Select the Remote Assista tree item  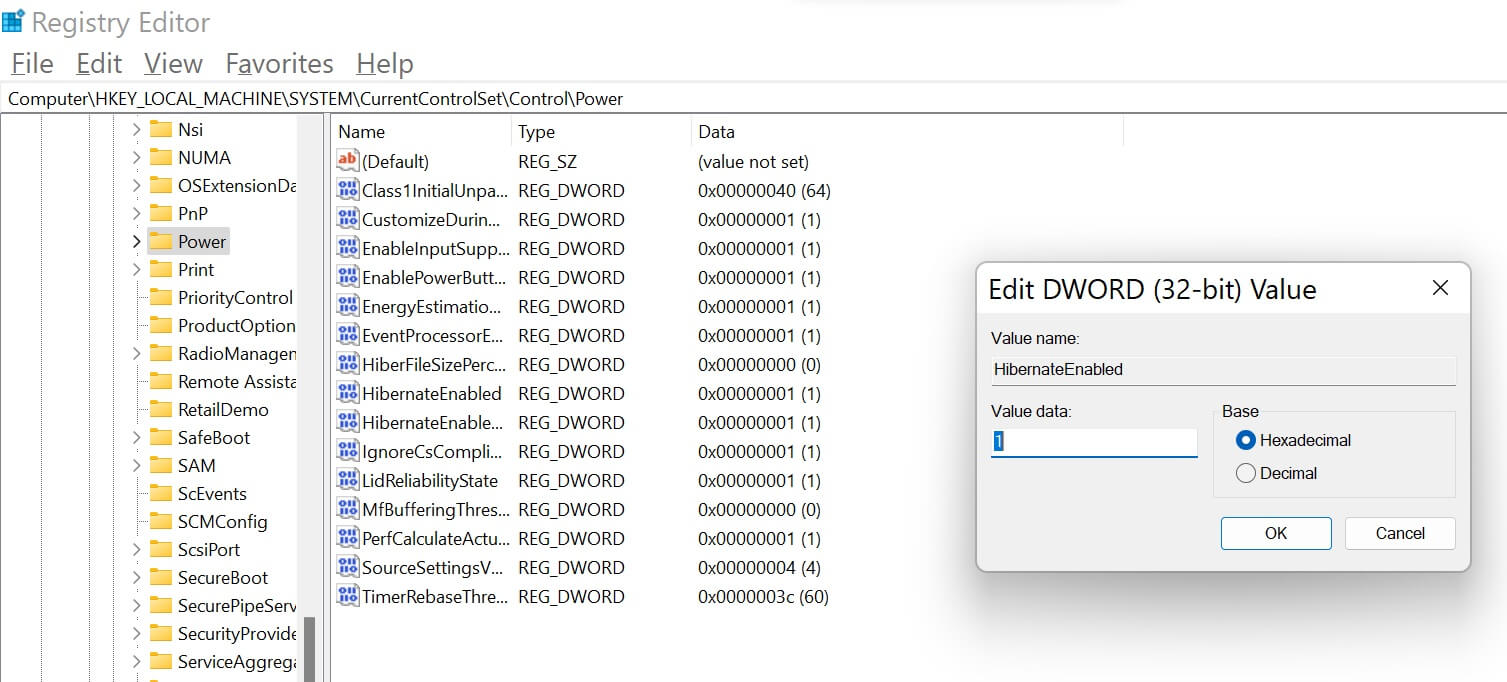pos(237,381)
